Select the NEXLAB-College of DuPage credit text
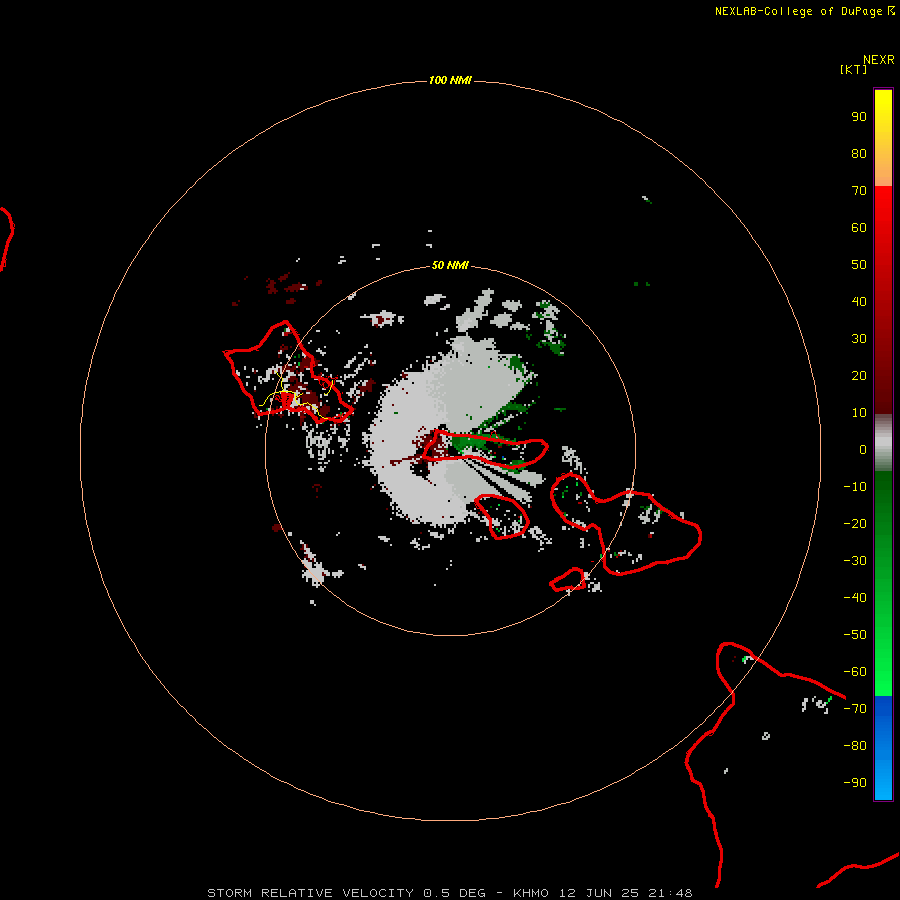Viewport: 900px width, 900px height. [805, 11]
